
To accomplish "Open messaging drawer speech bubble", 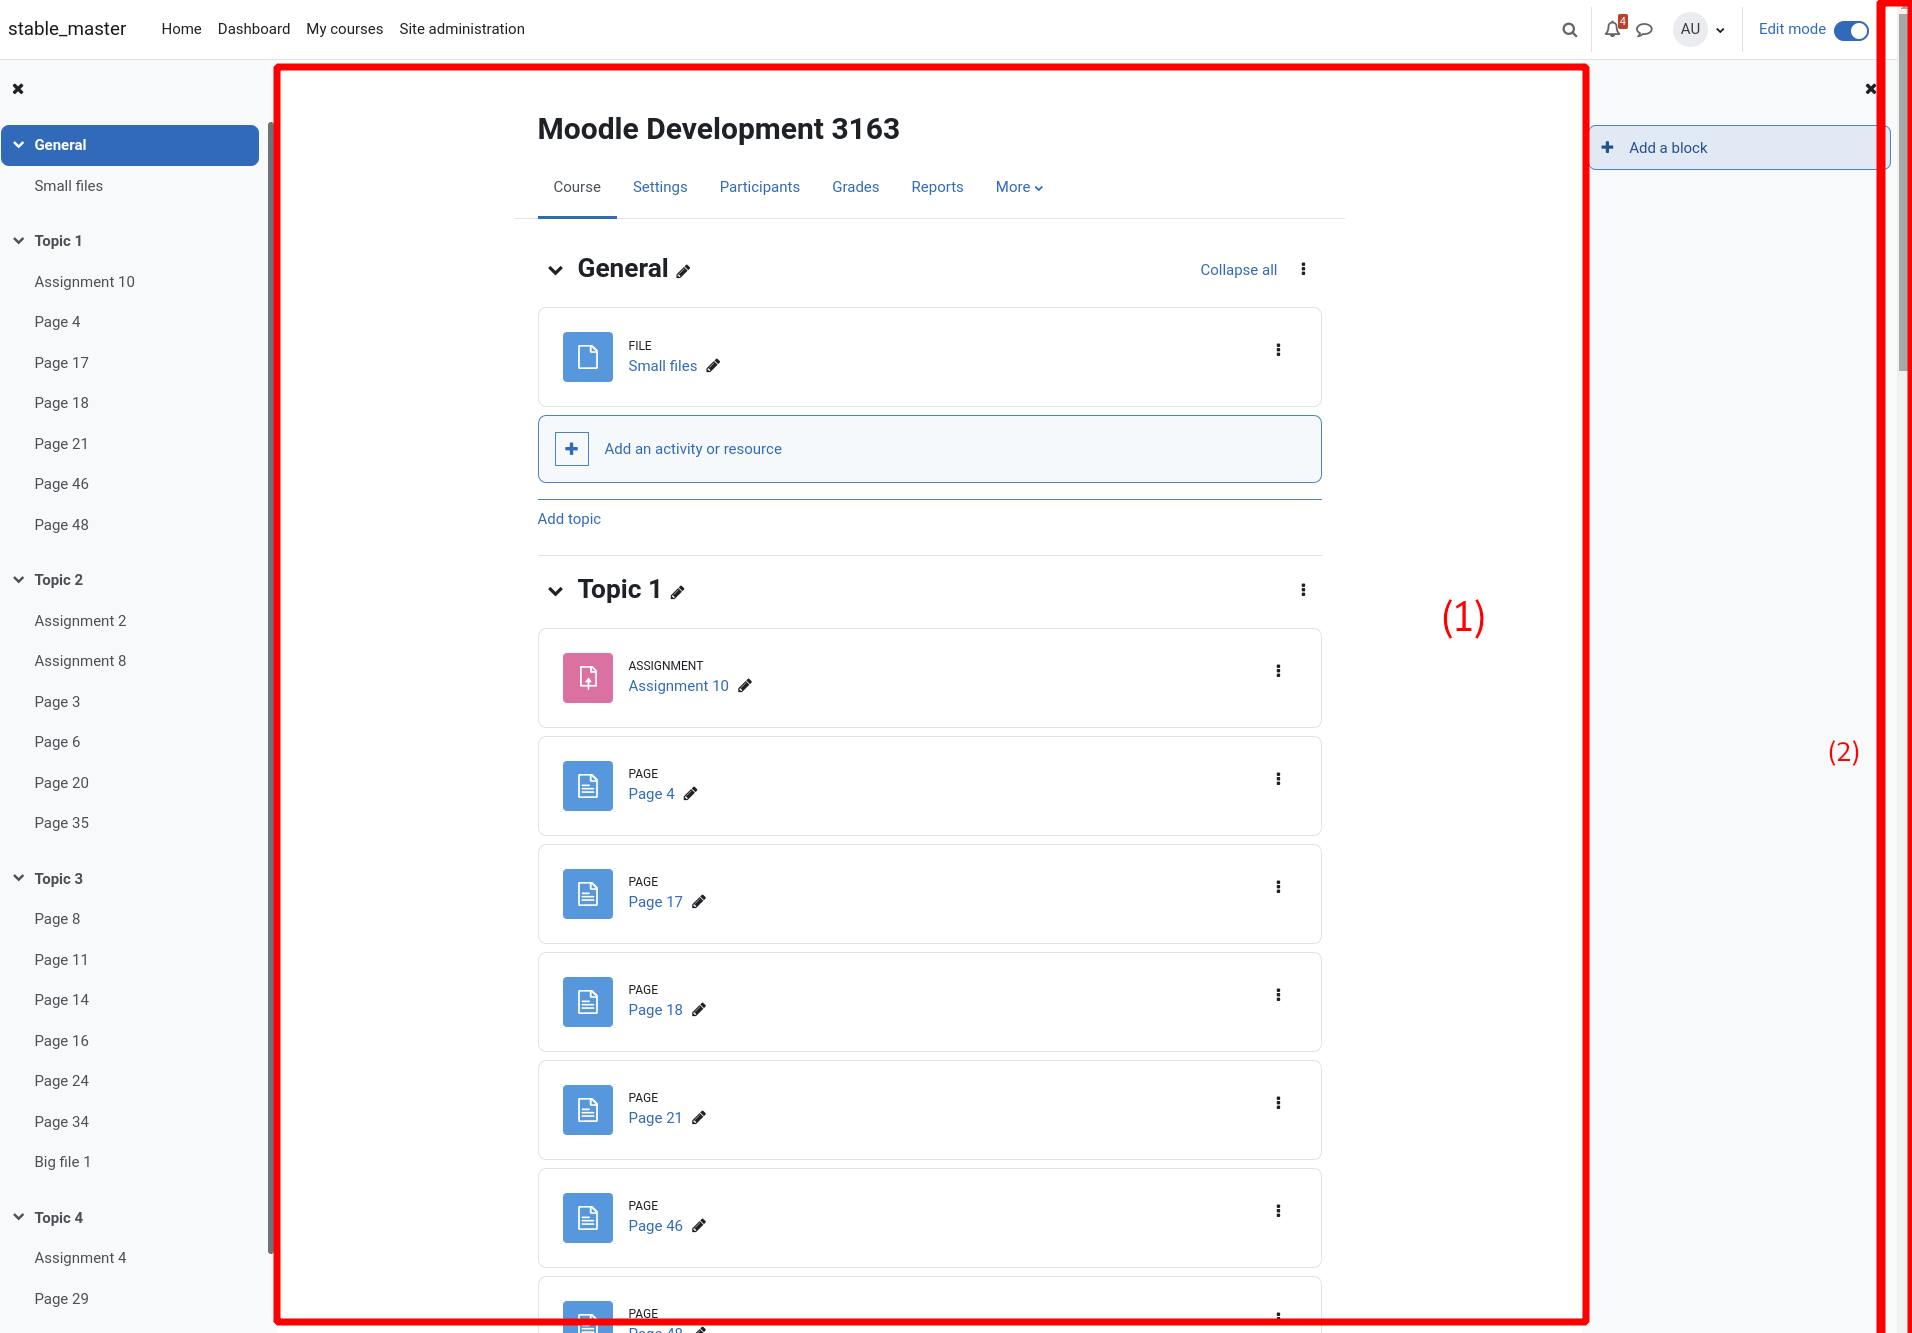I will click(1644, 30).
